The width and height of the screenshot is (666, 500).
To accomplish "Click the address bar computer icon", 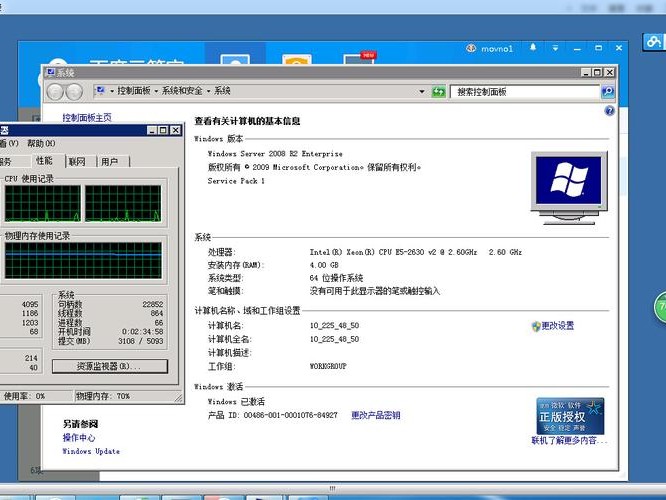I will (x=101, y=90).
